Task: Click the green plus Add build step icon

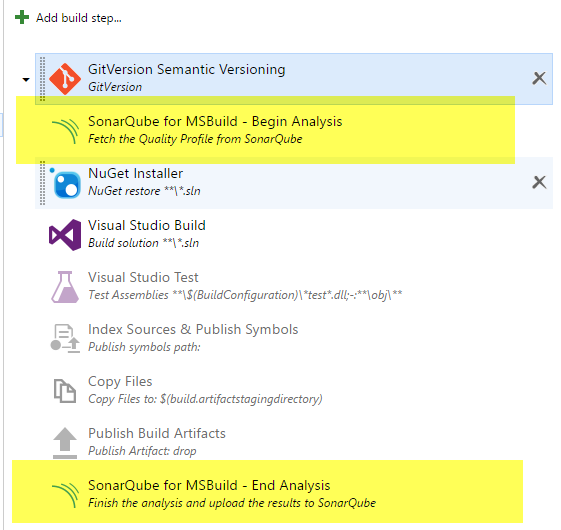Action: tap(22, 17)
